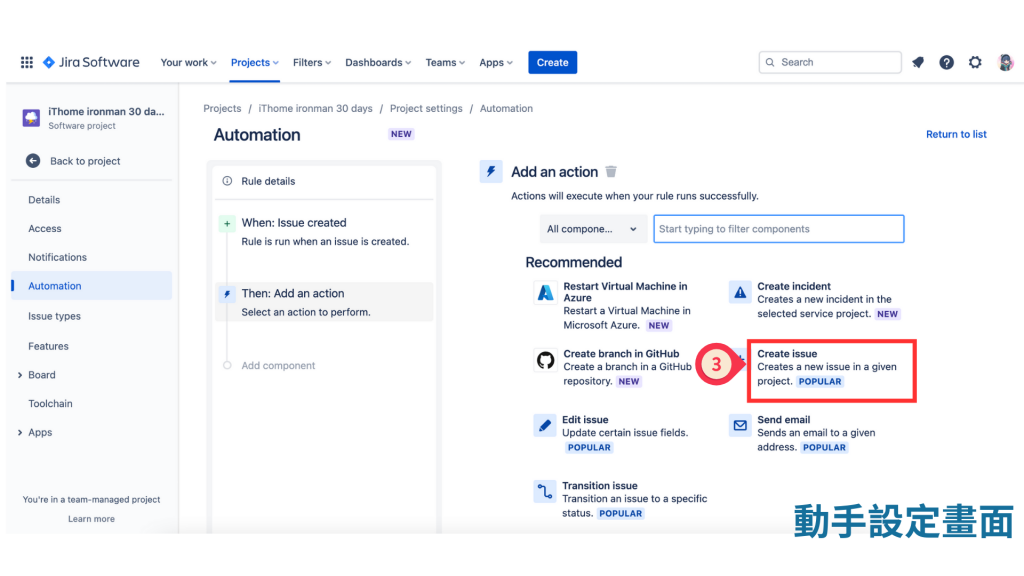
Task: Select Automation in the sidebar
Action: pos(91,285)
